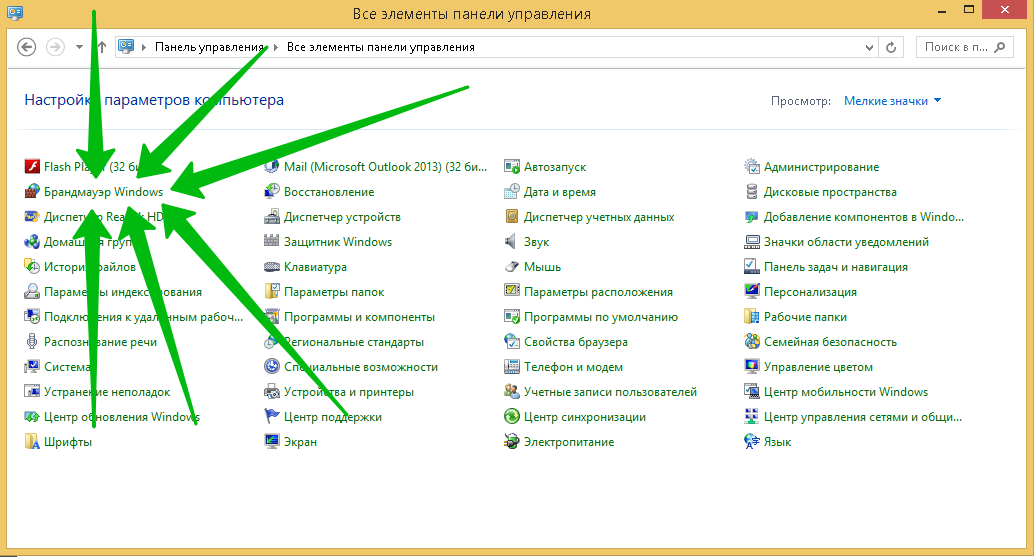This screenshot has height=557, width=1034.
Task: Go up one level with Up arrow
Action: 102,47
